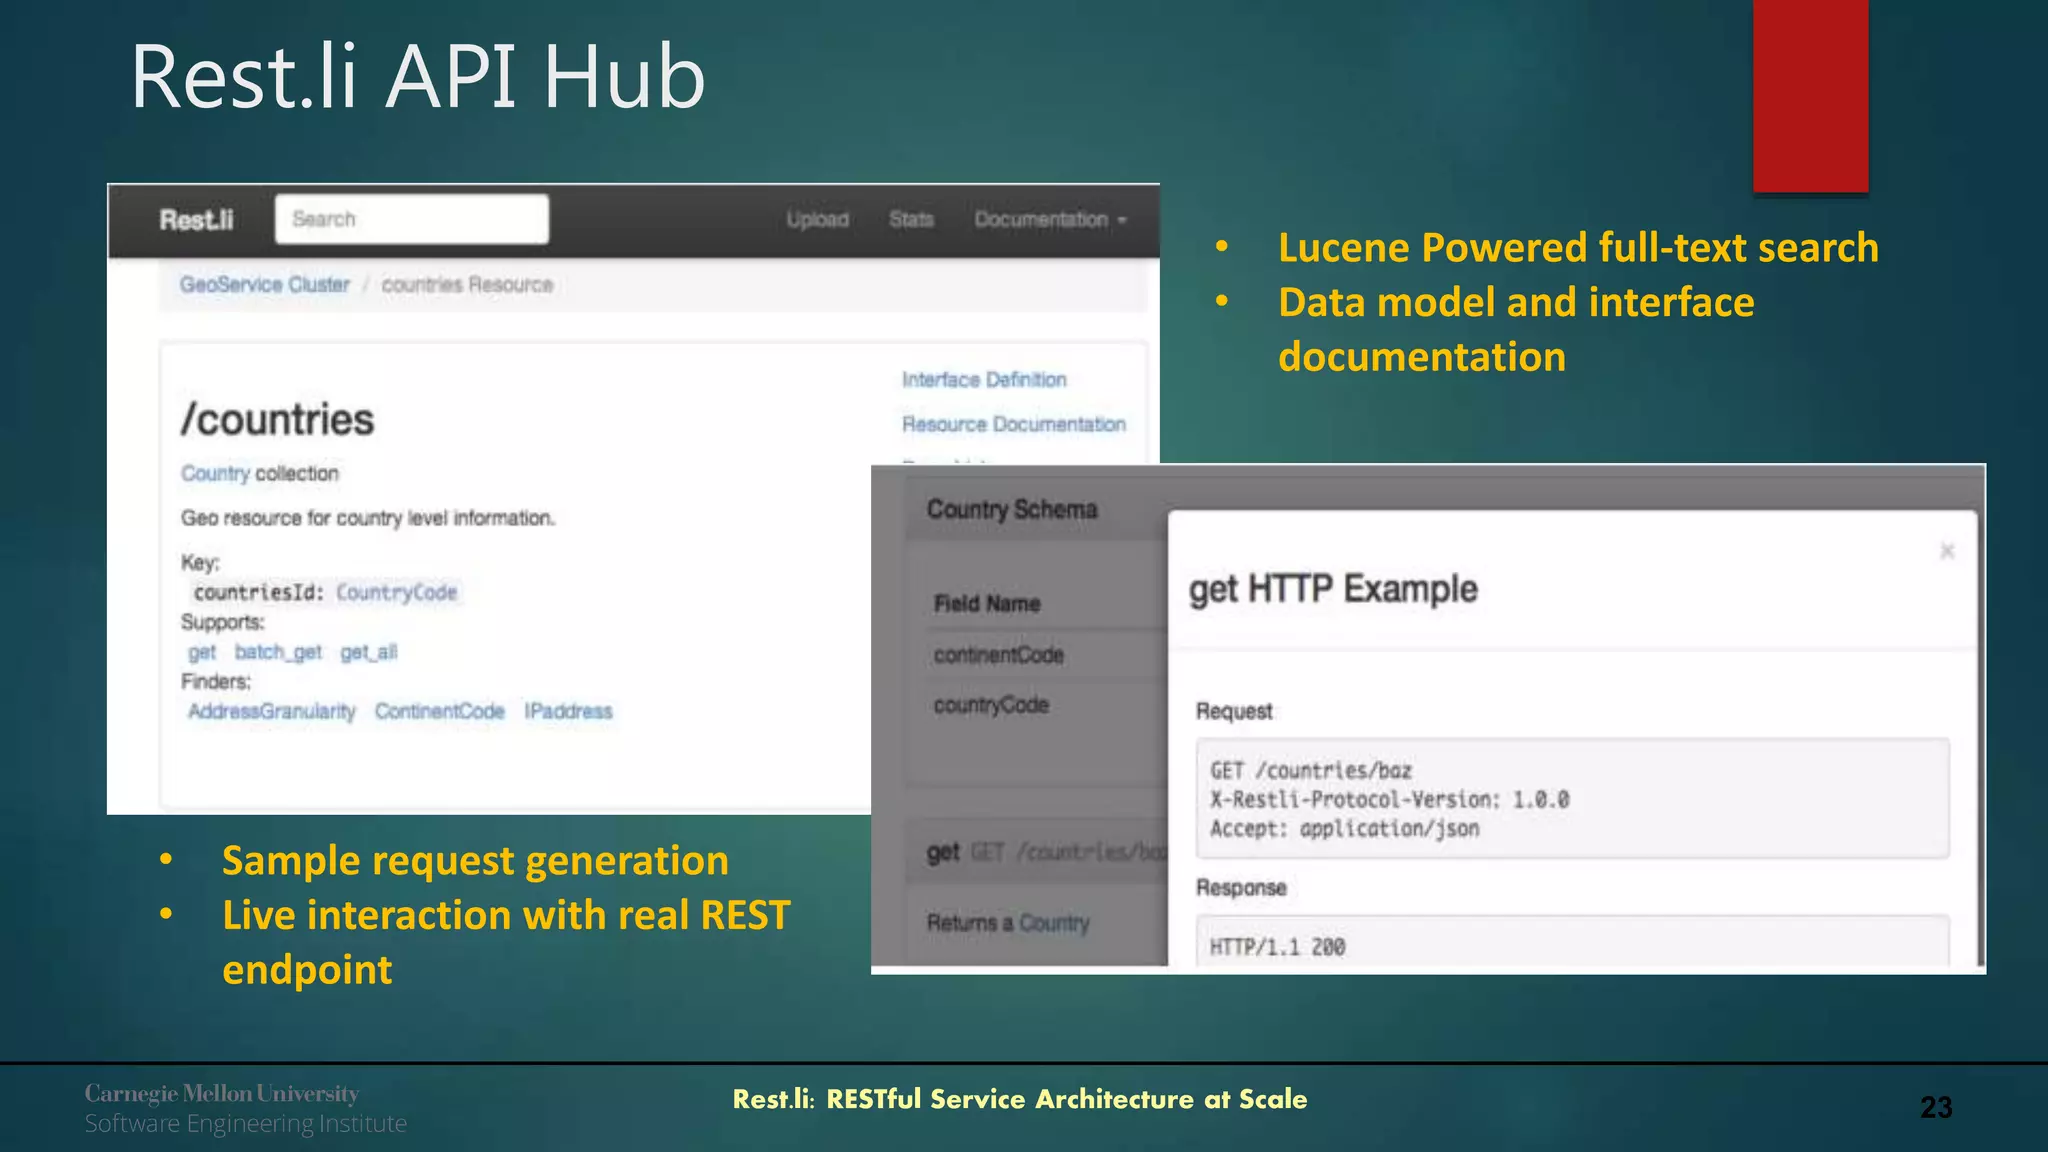Open the ContinentCode finder link
Screen dimensions: 2048x1152
click(x=440, y=711)
